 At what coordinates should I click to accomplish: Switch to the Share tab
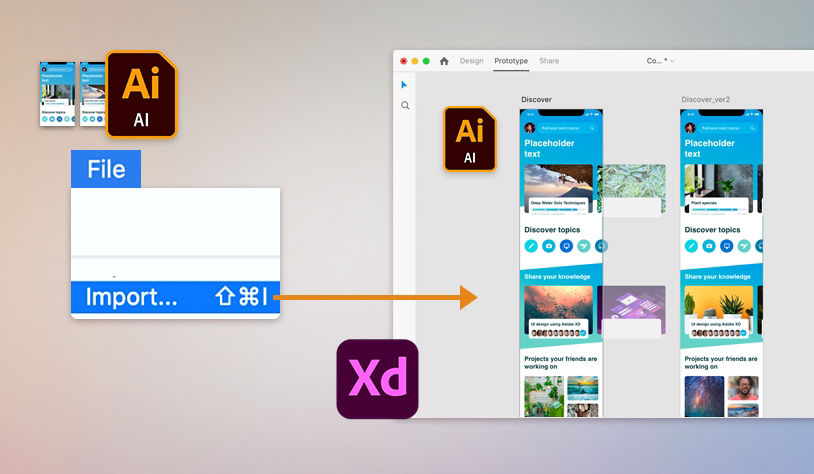pos(549,61)
